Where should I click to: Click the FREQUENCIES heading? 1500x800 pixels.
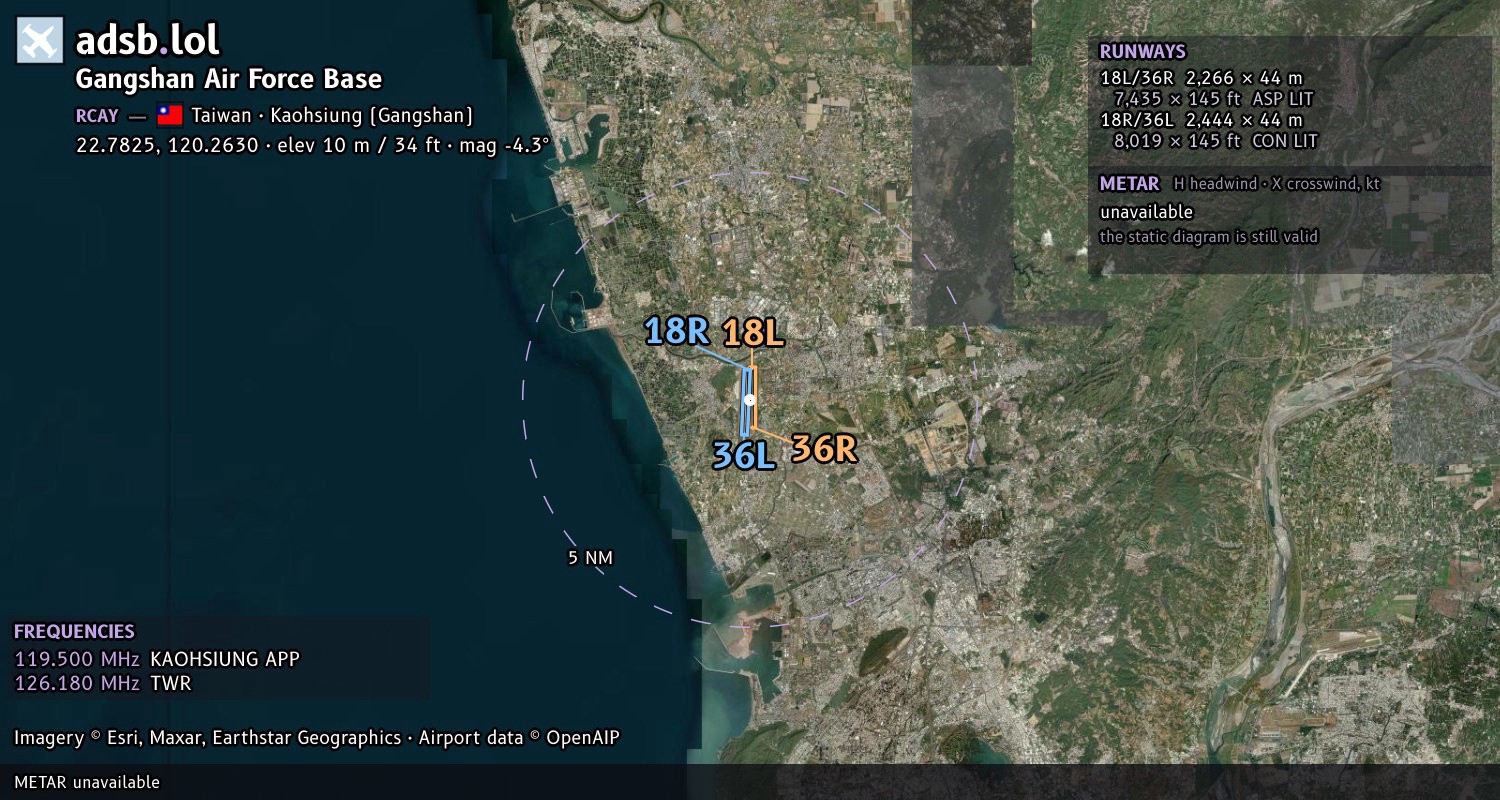click(74, 632)
